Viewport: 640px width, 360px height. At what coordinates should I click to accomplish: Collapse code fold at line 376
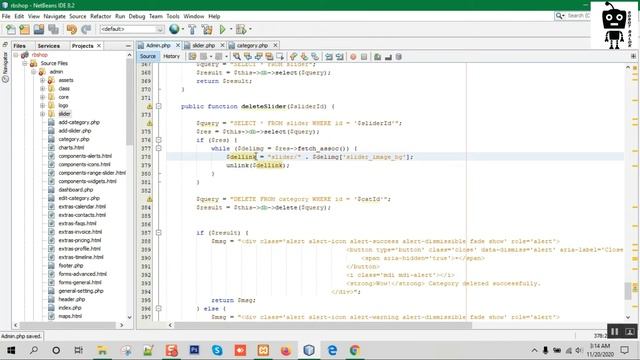159,140
